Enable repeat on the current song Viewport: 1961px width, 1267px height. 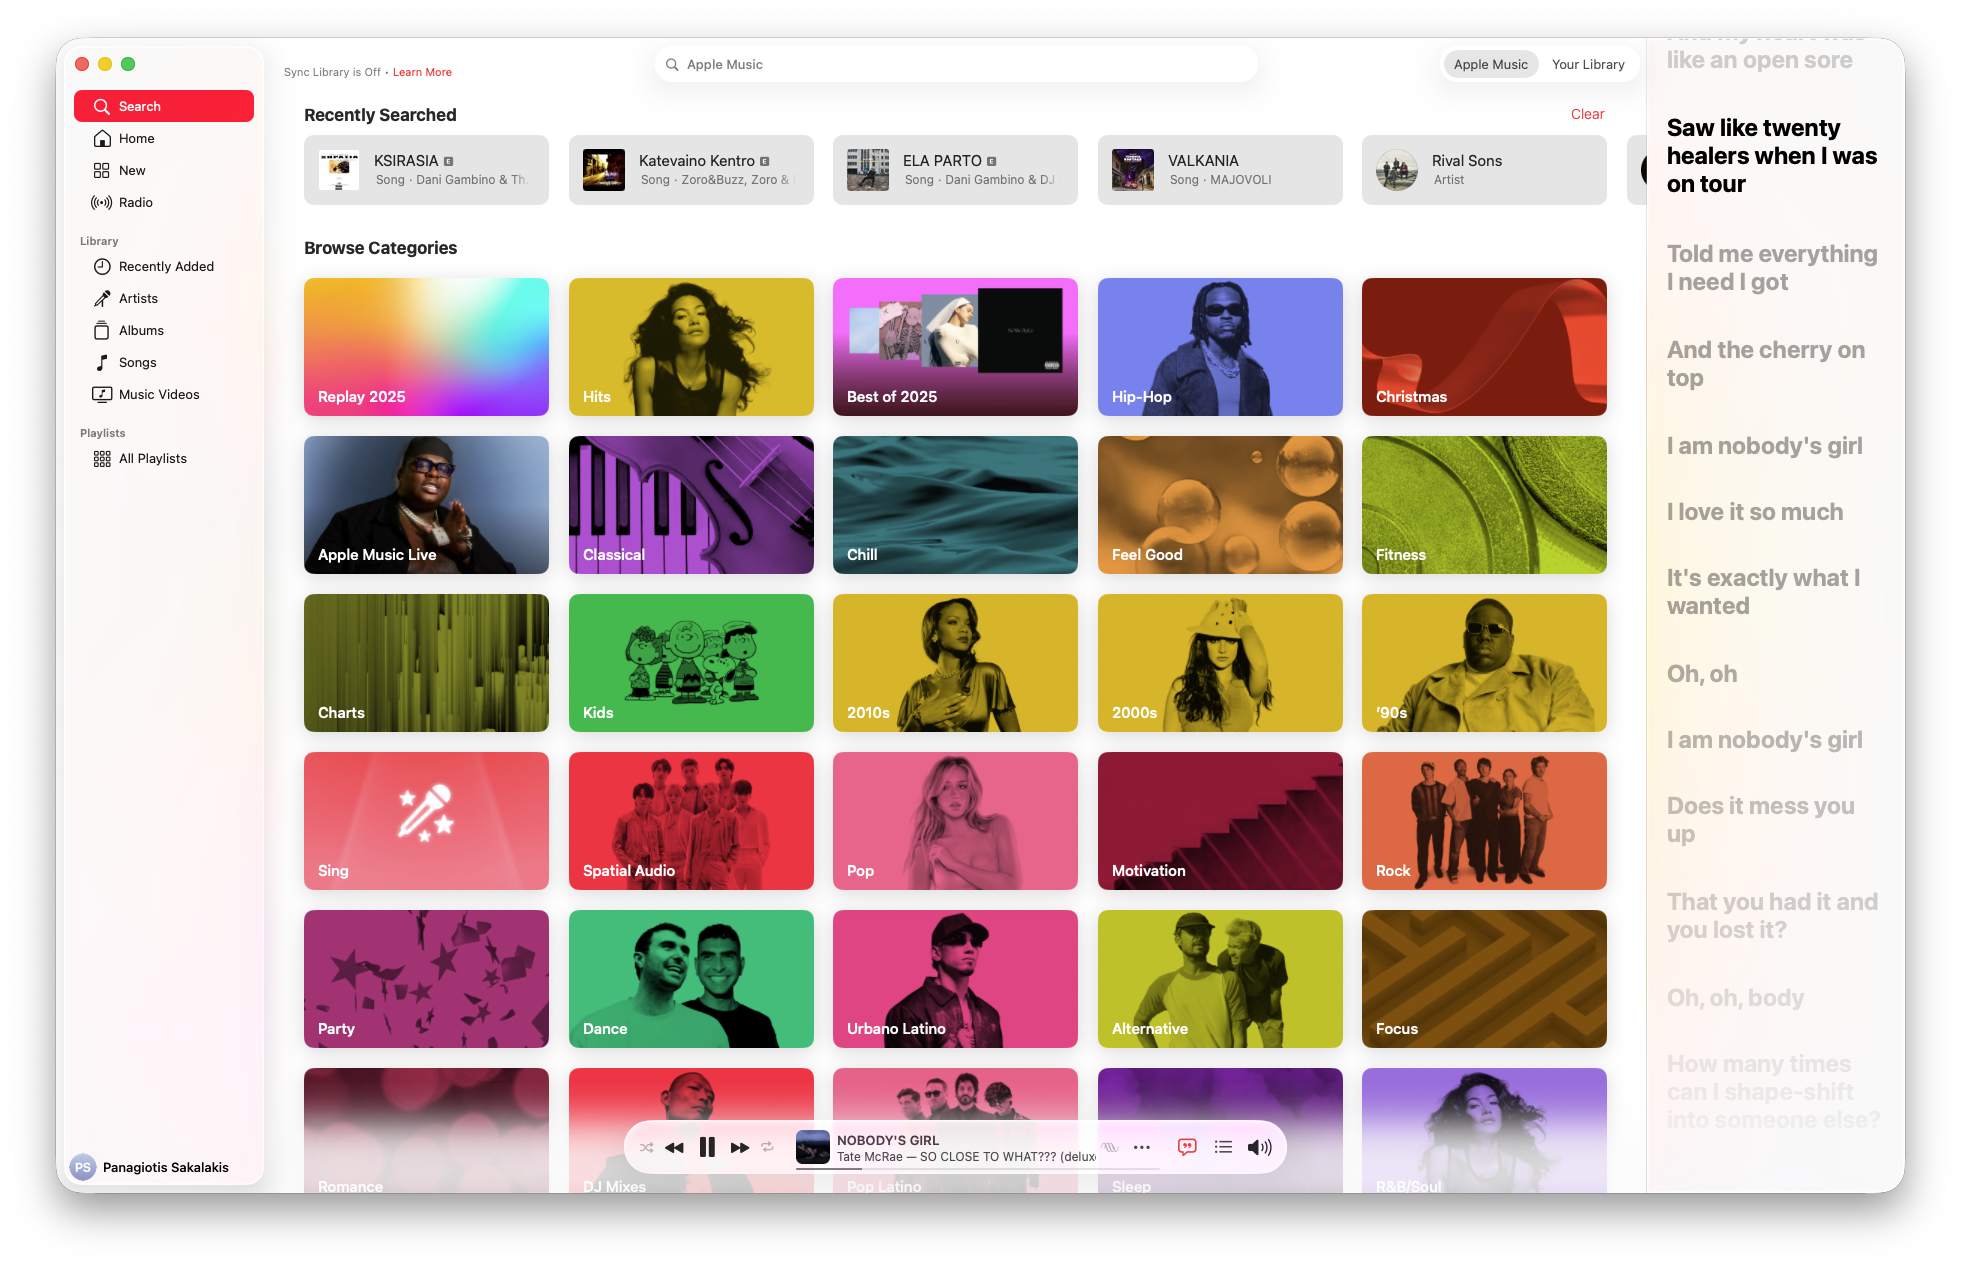pos(768,1147)
